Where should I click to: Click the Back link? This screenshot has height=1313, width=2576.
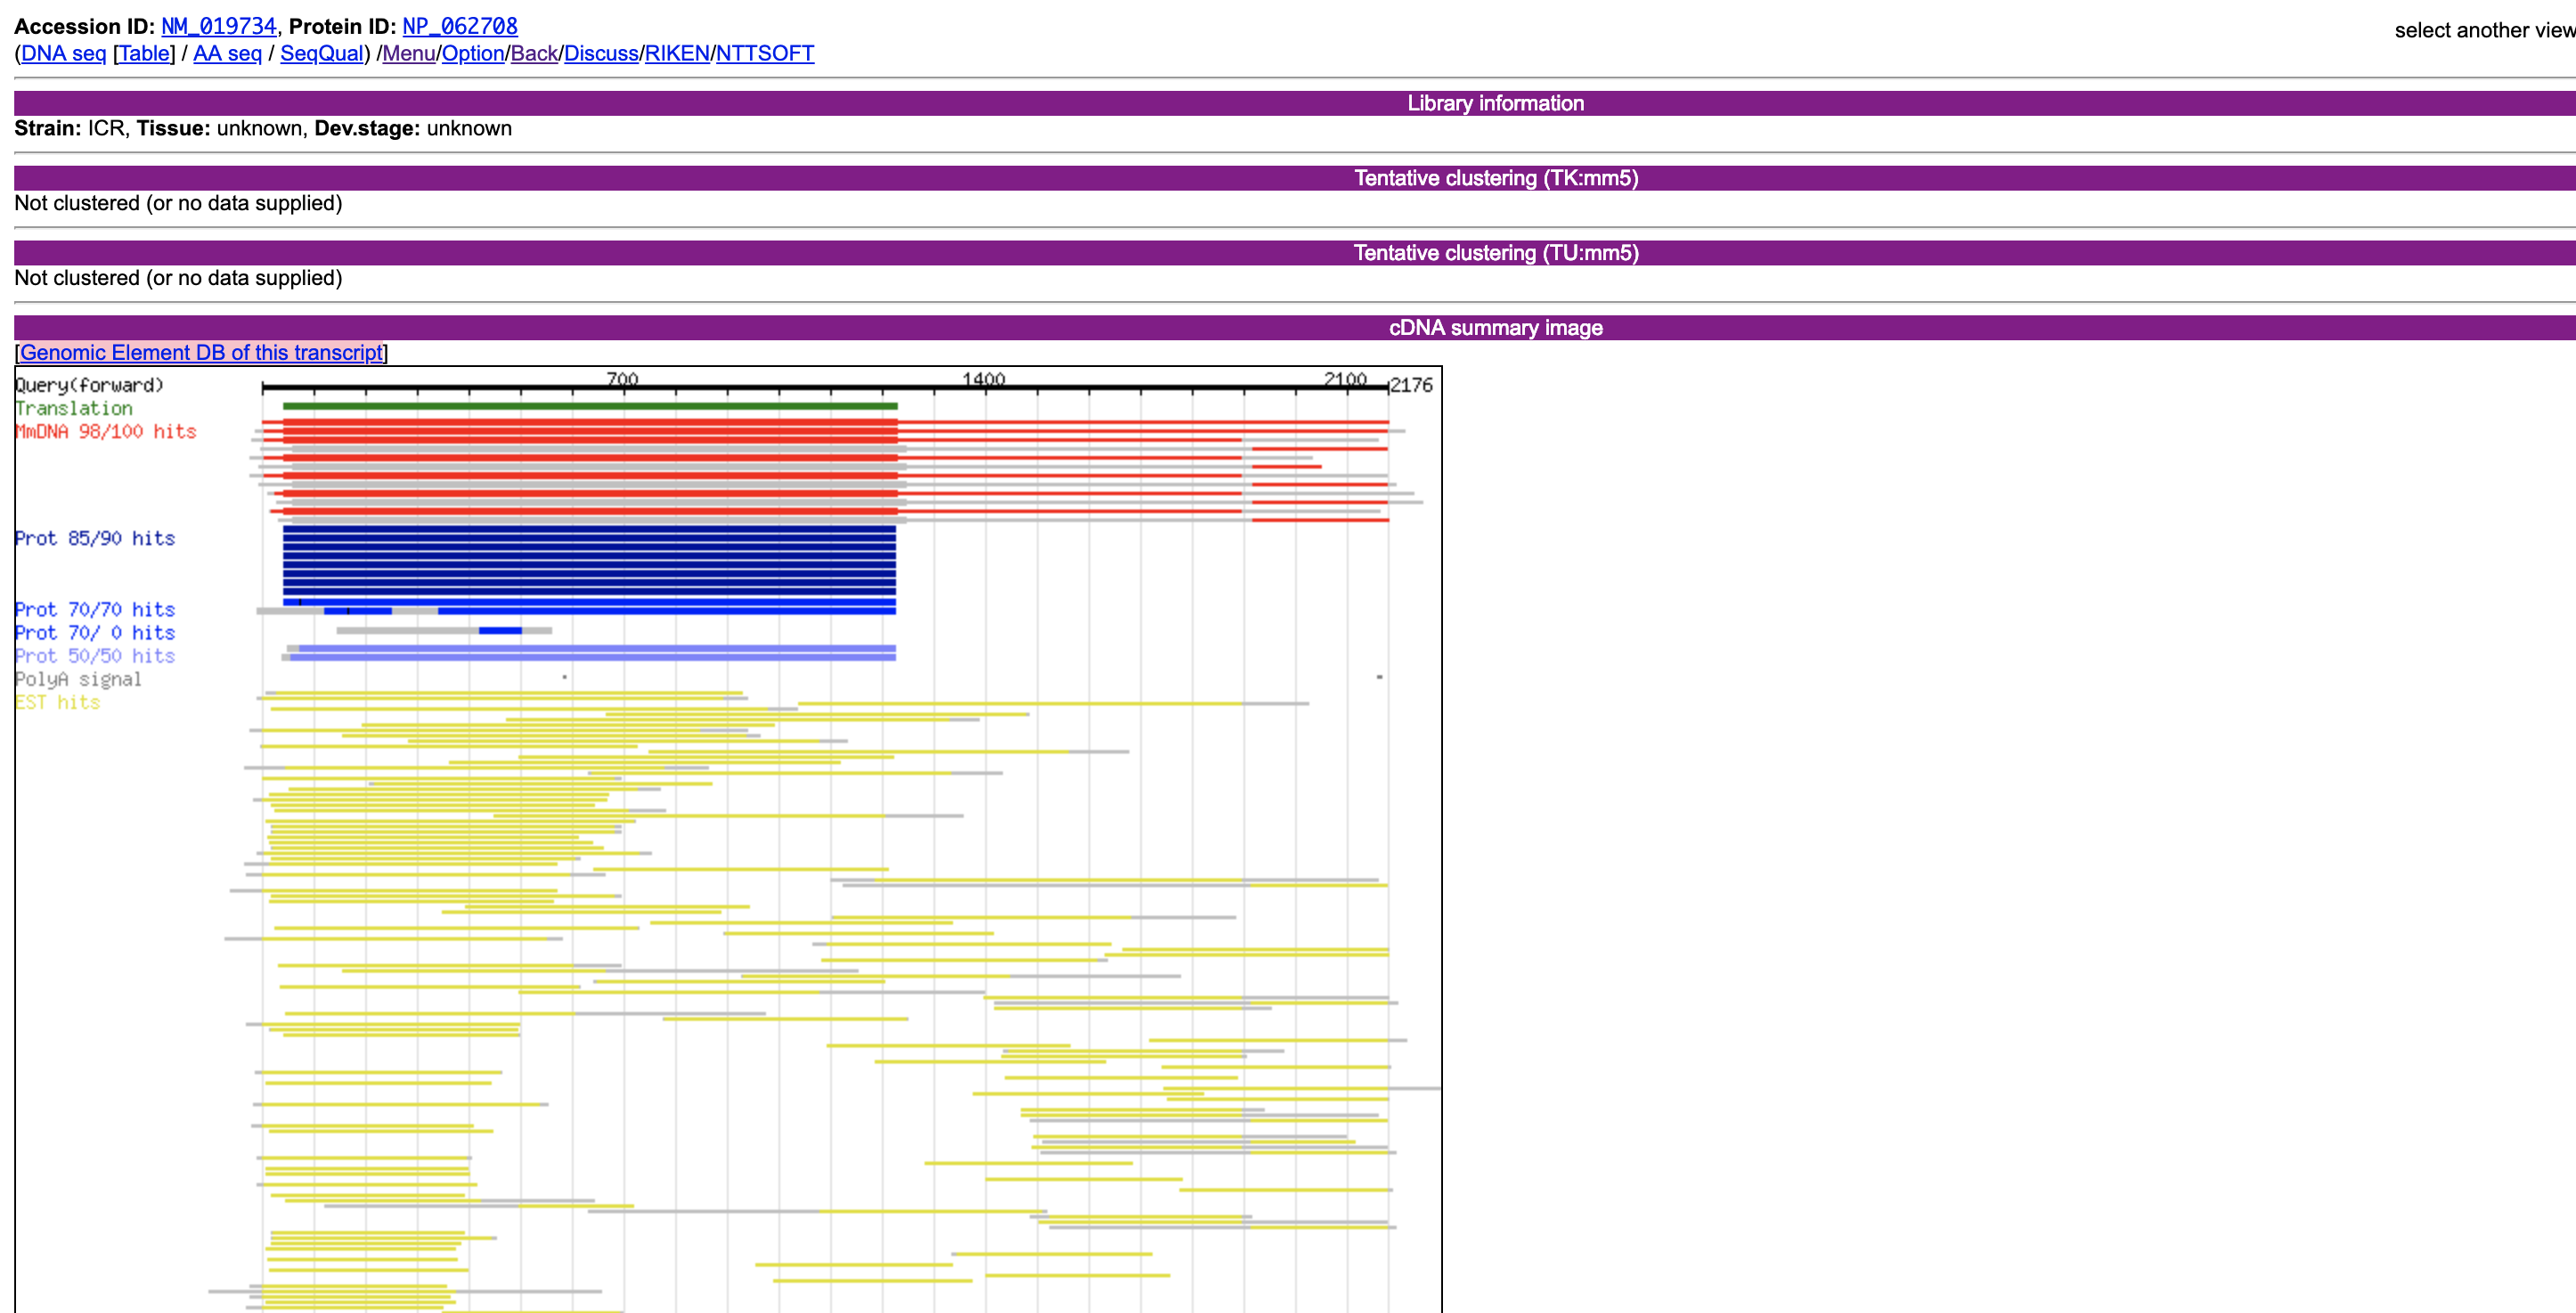point(534,53)
